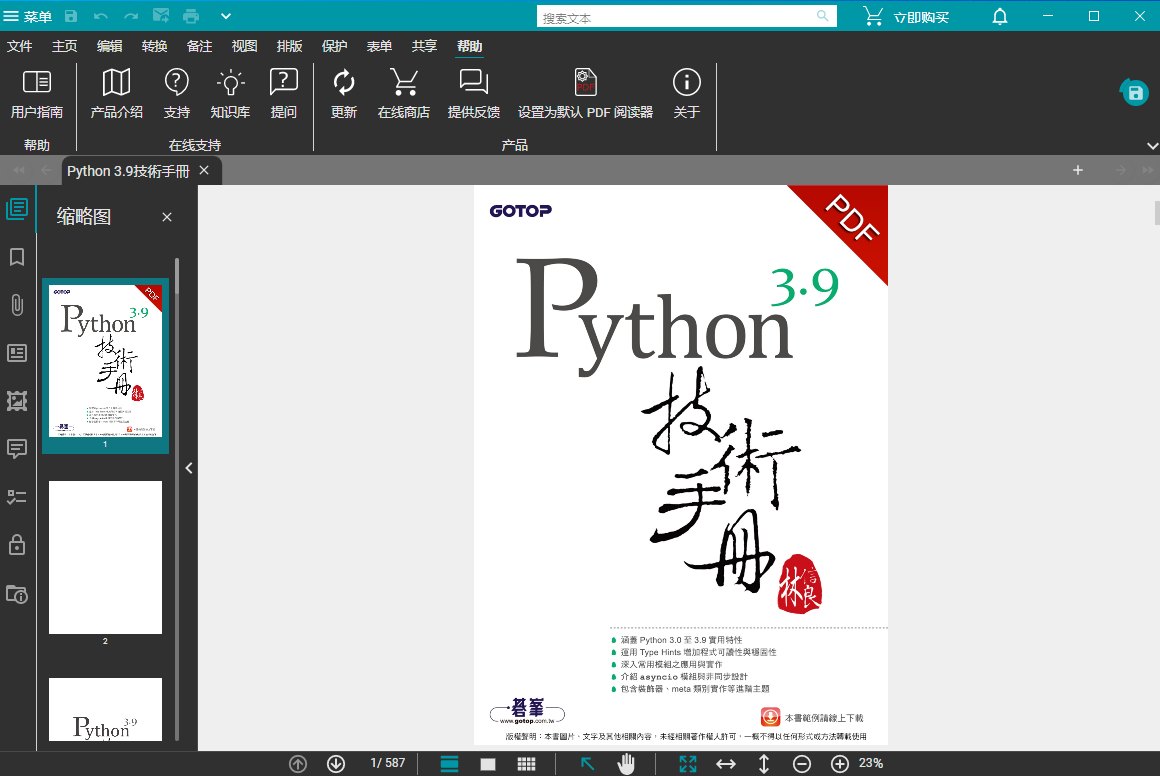
Task: Collapse the thumbnail side panel arrow
Action: [x=189, y=467]
